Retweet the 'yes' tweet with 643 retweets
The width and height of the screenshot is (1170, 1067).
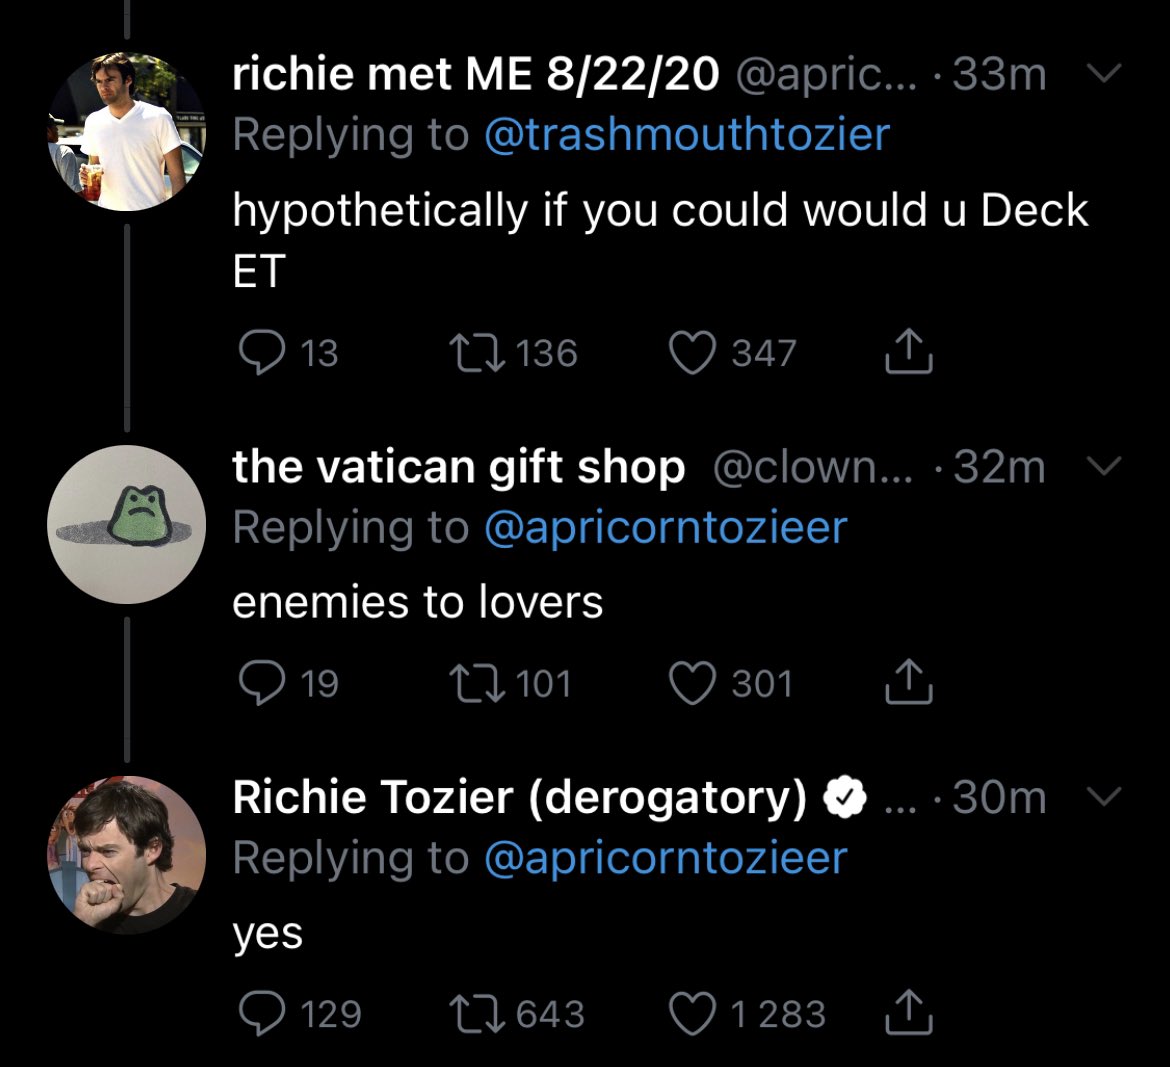pos(476,1014)
